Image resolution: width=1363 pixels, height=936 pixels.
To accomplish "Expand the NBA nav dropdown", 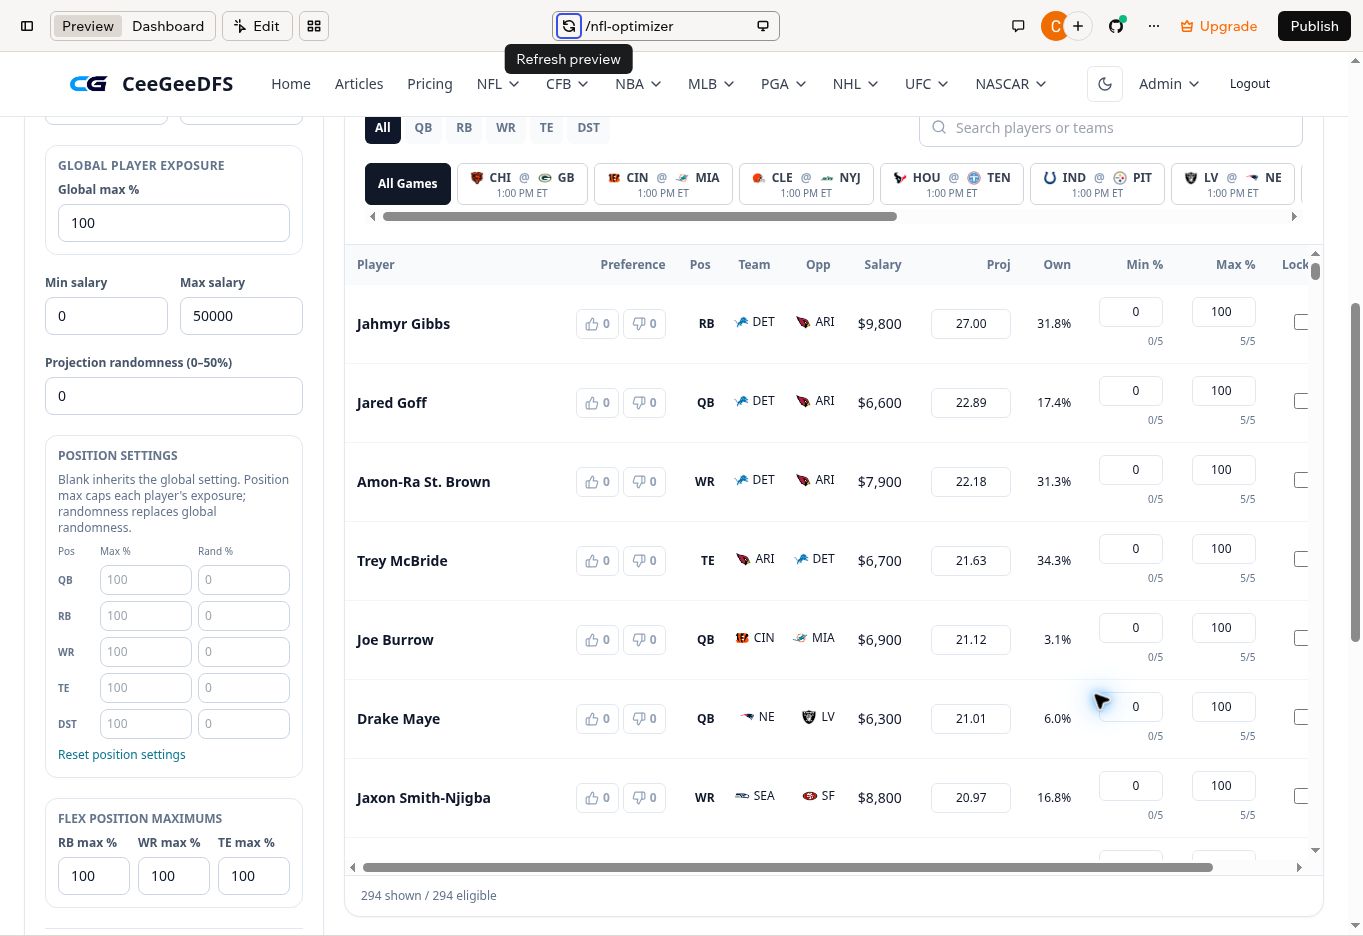I will tap(638, 84).
